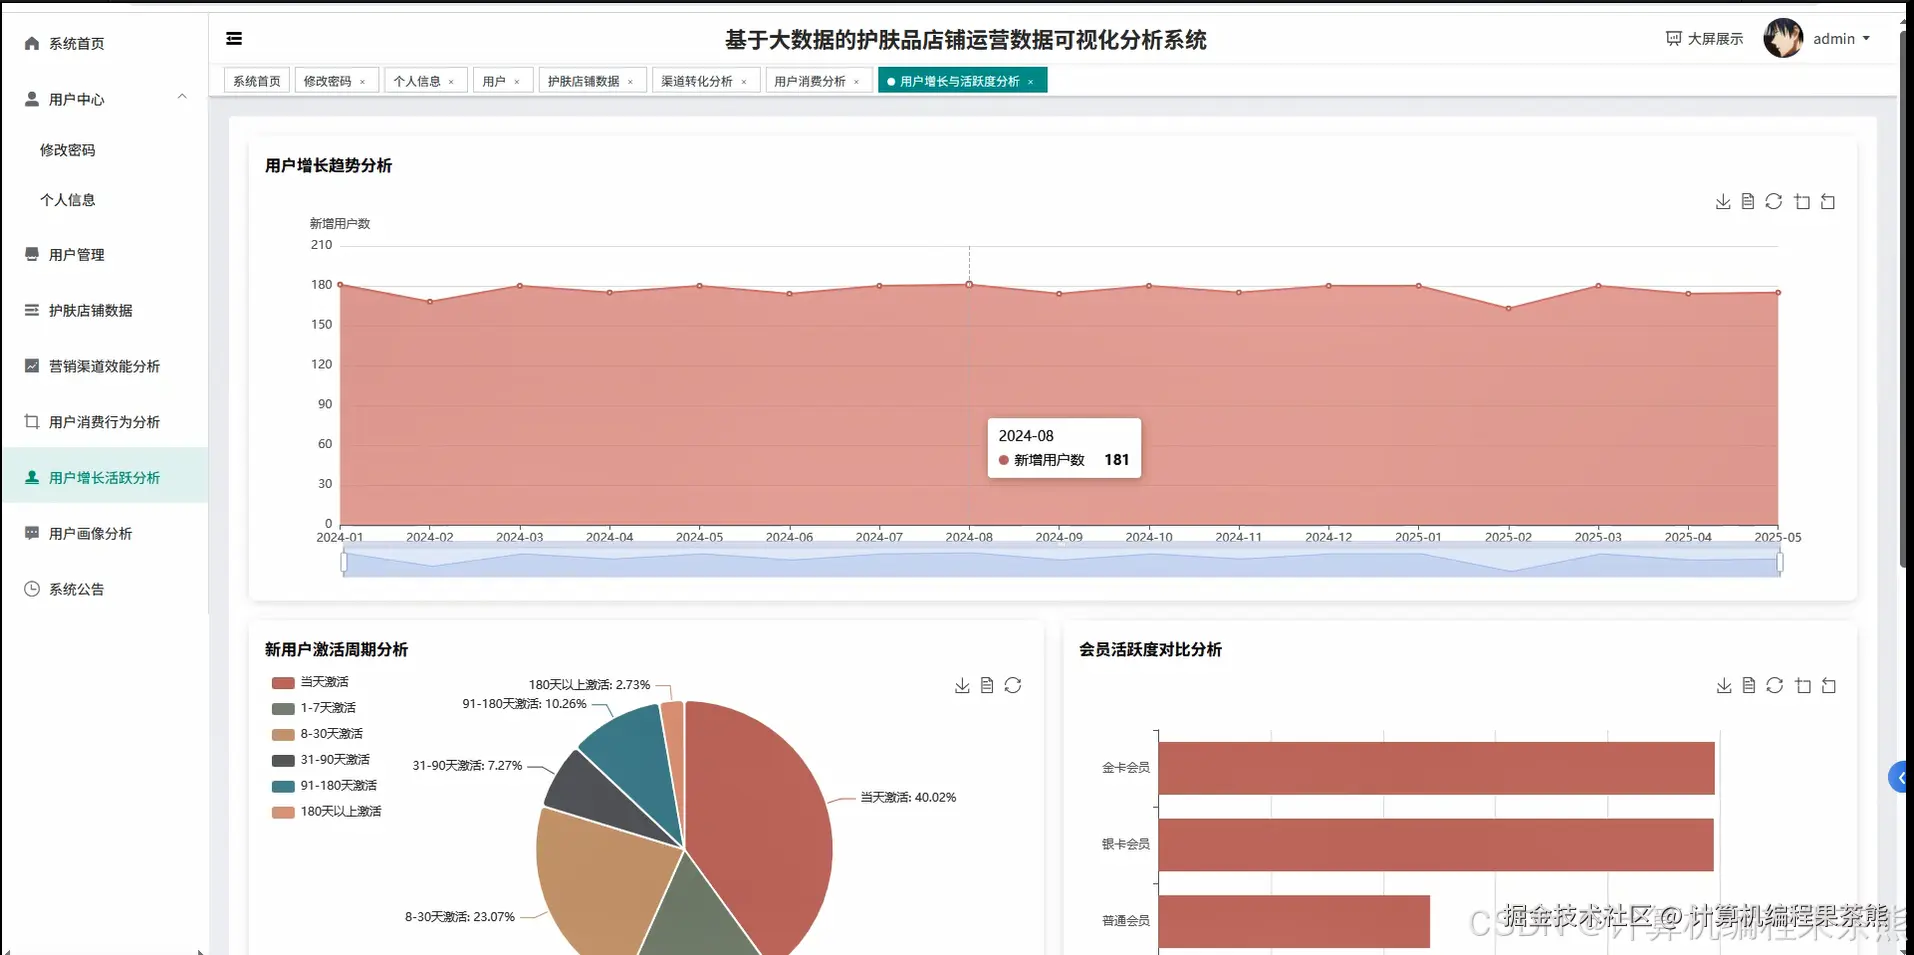Image resolution: width=1914 pixels, height=955 pixels.
Task: Toggle the hamburger menu sidebar collapse
Action: (234, 39)
